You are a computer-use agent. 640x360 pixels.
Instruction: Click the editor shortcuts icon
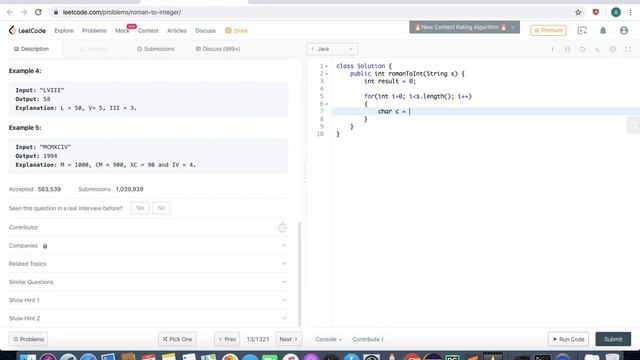[597, 49]
